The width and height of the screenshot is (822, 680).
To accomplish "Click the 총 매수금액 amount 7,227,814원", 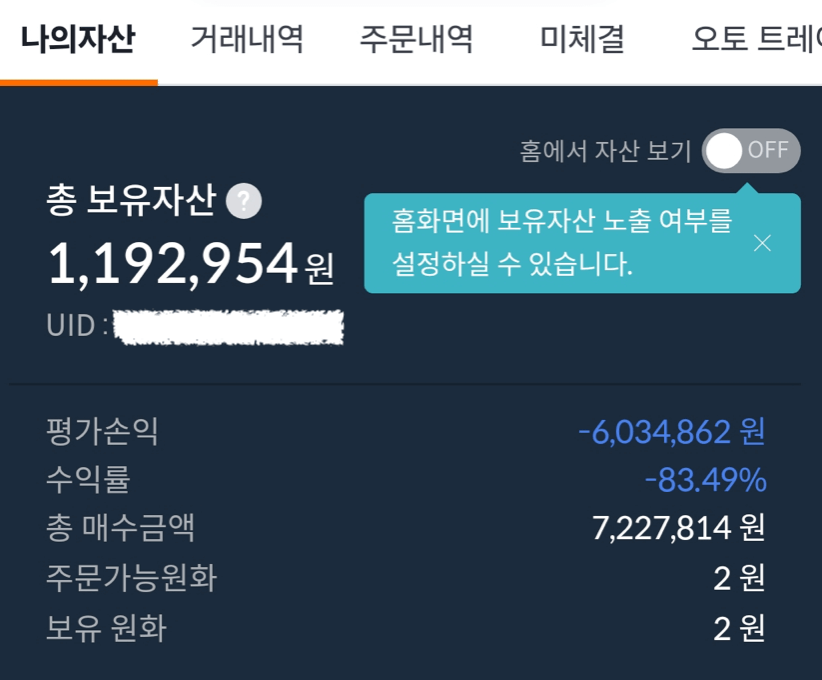I will click(680, 528).
